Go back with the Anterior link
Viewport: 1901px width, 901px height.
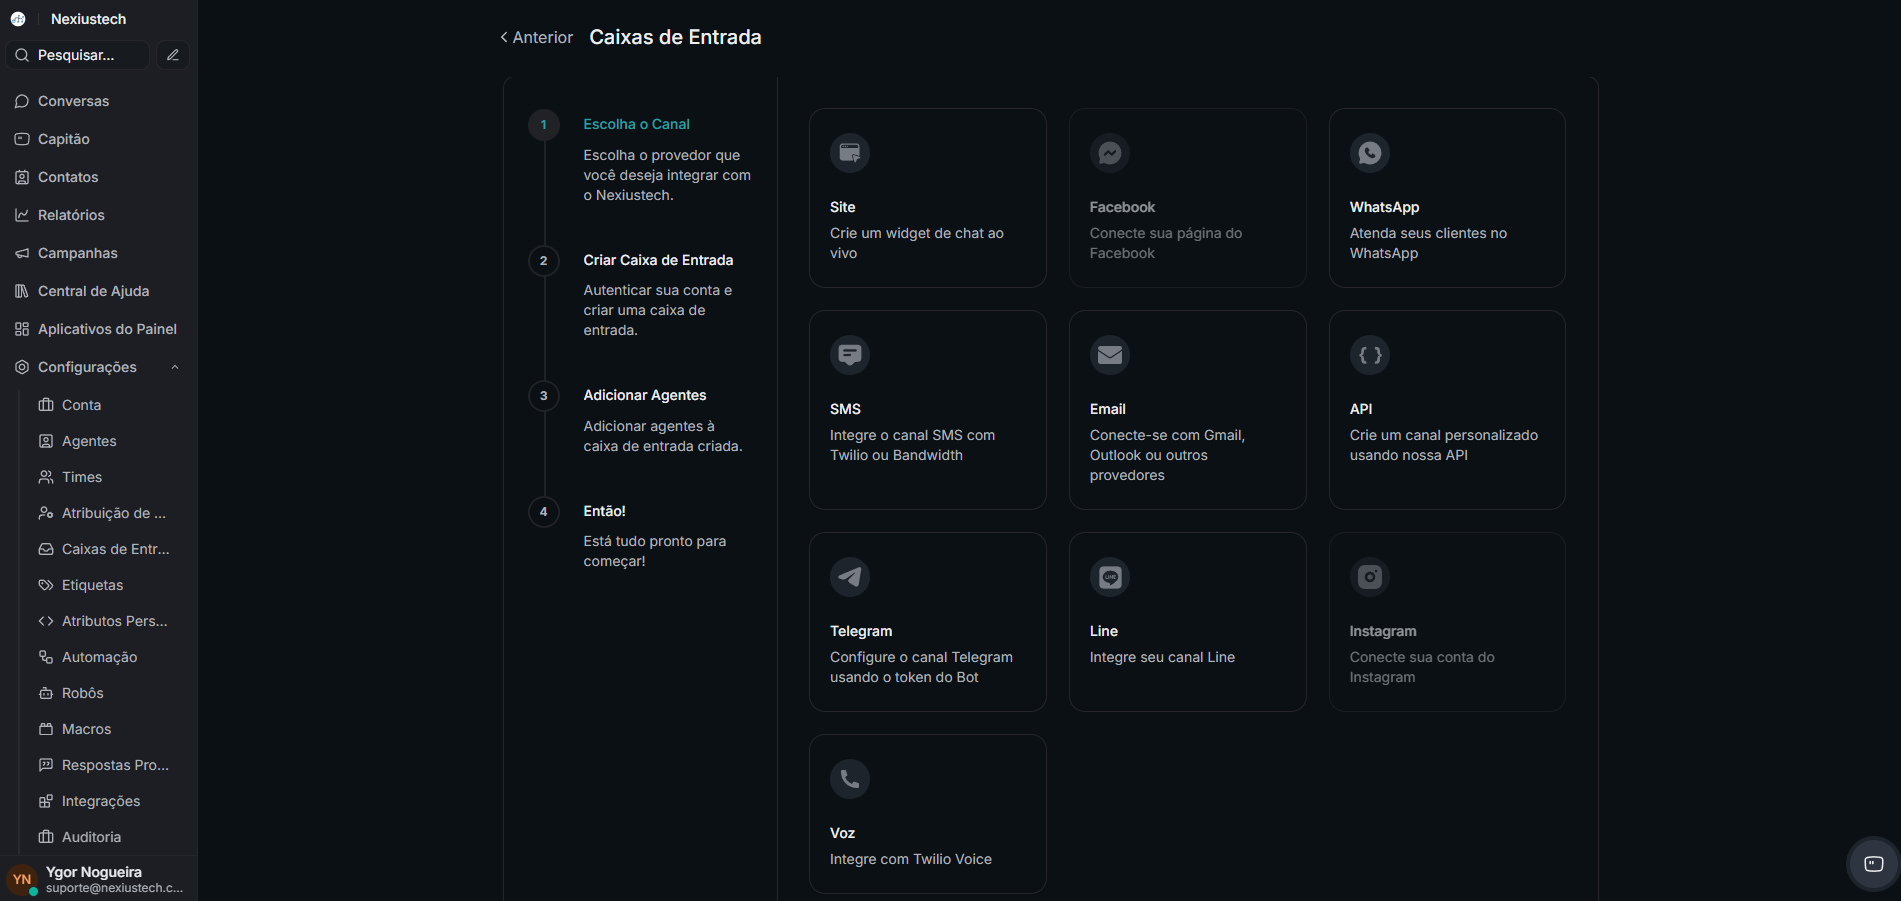pos(536,37)
